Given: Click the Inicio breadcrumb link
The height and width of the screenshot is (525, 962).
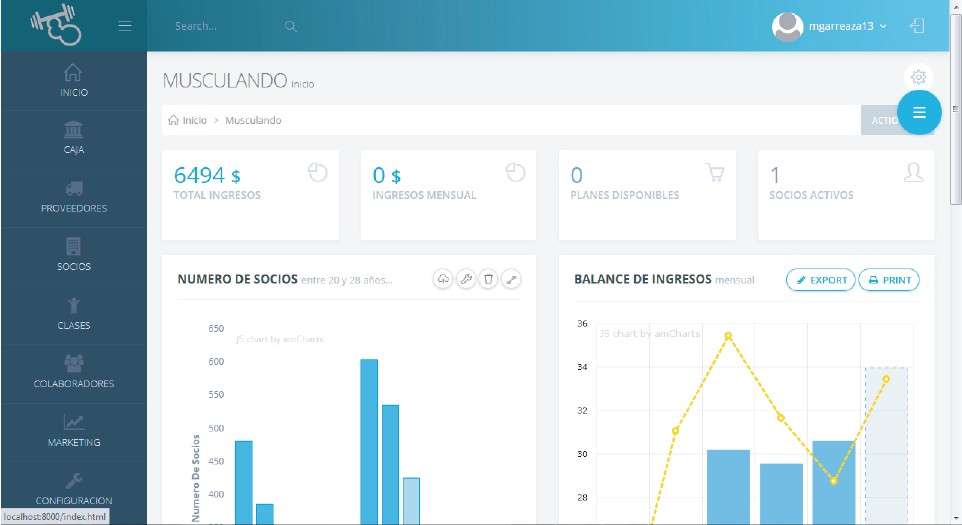Looking at the screenshot, I should [x=194, y=120].
